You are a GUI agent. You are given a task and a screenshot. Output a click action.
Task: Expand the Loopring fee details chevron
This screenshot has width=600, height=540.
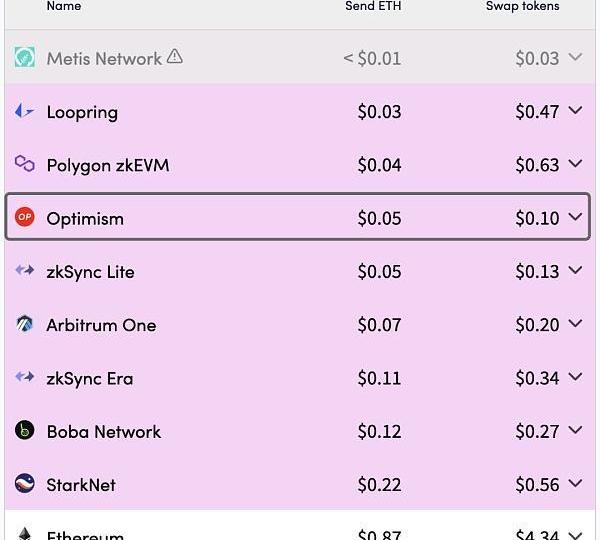pos(575,111)
